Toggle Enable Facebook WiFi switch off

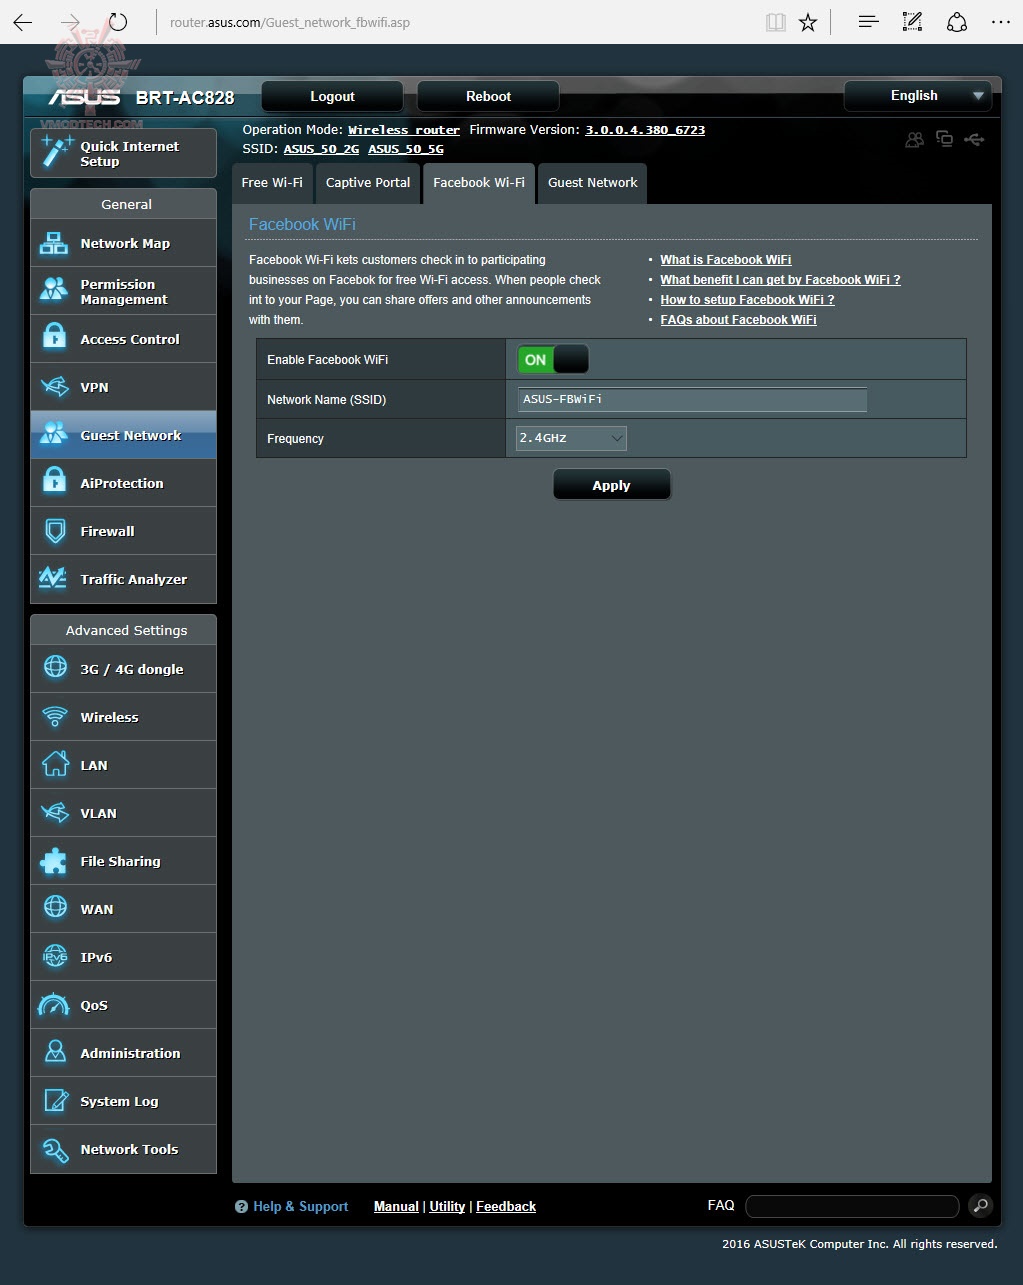[553, 359]
